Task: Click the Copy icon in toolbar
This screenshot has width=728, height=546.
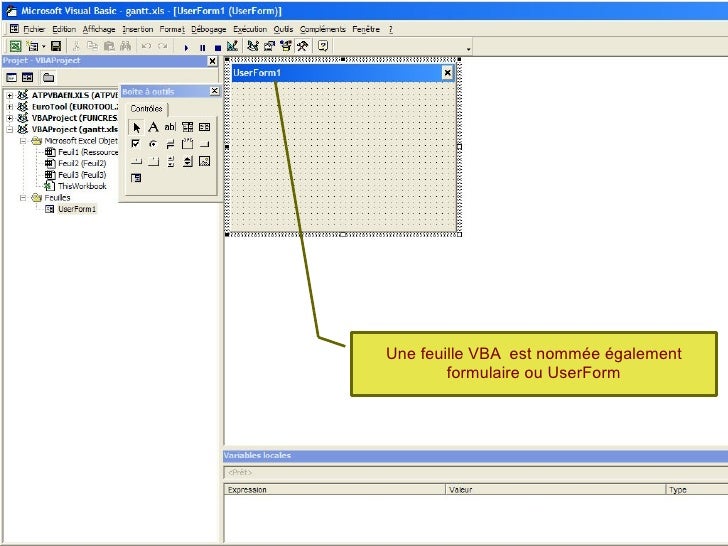Action: [92, 46]
